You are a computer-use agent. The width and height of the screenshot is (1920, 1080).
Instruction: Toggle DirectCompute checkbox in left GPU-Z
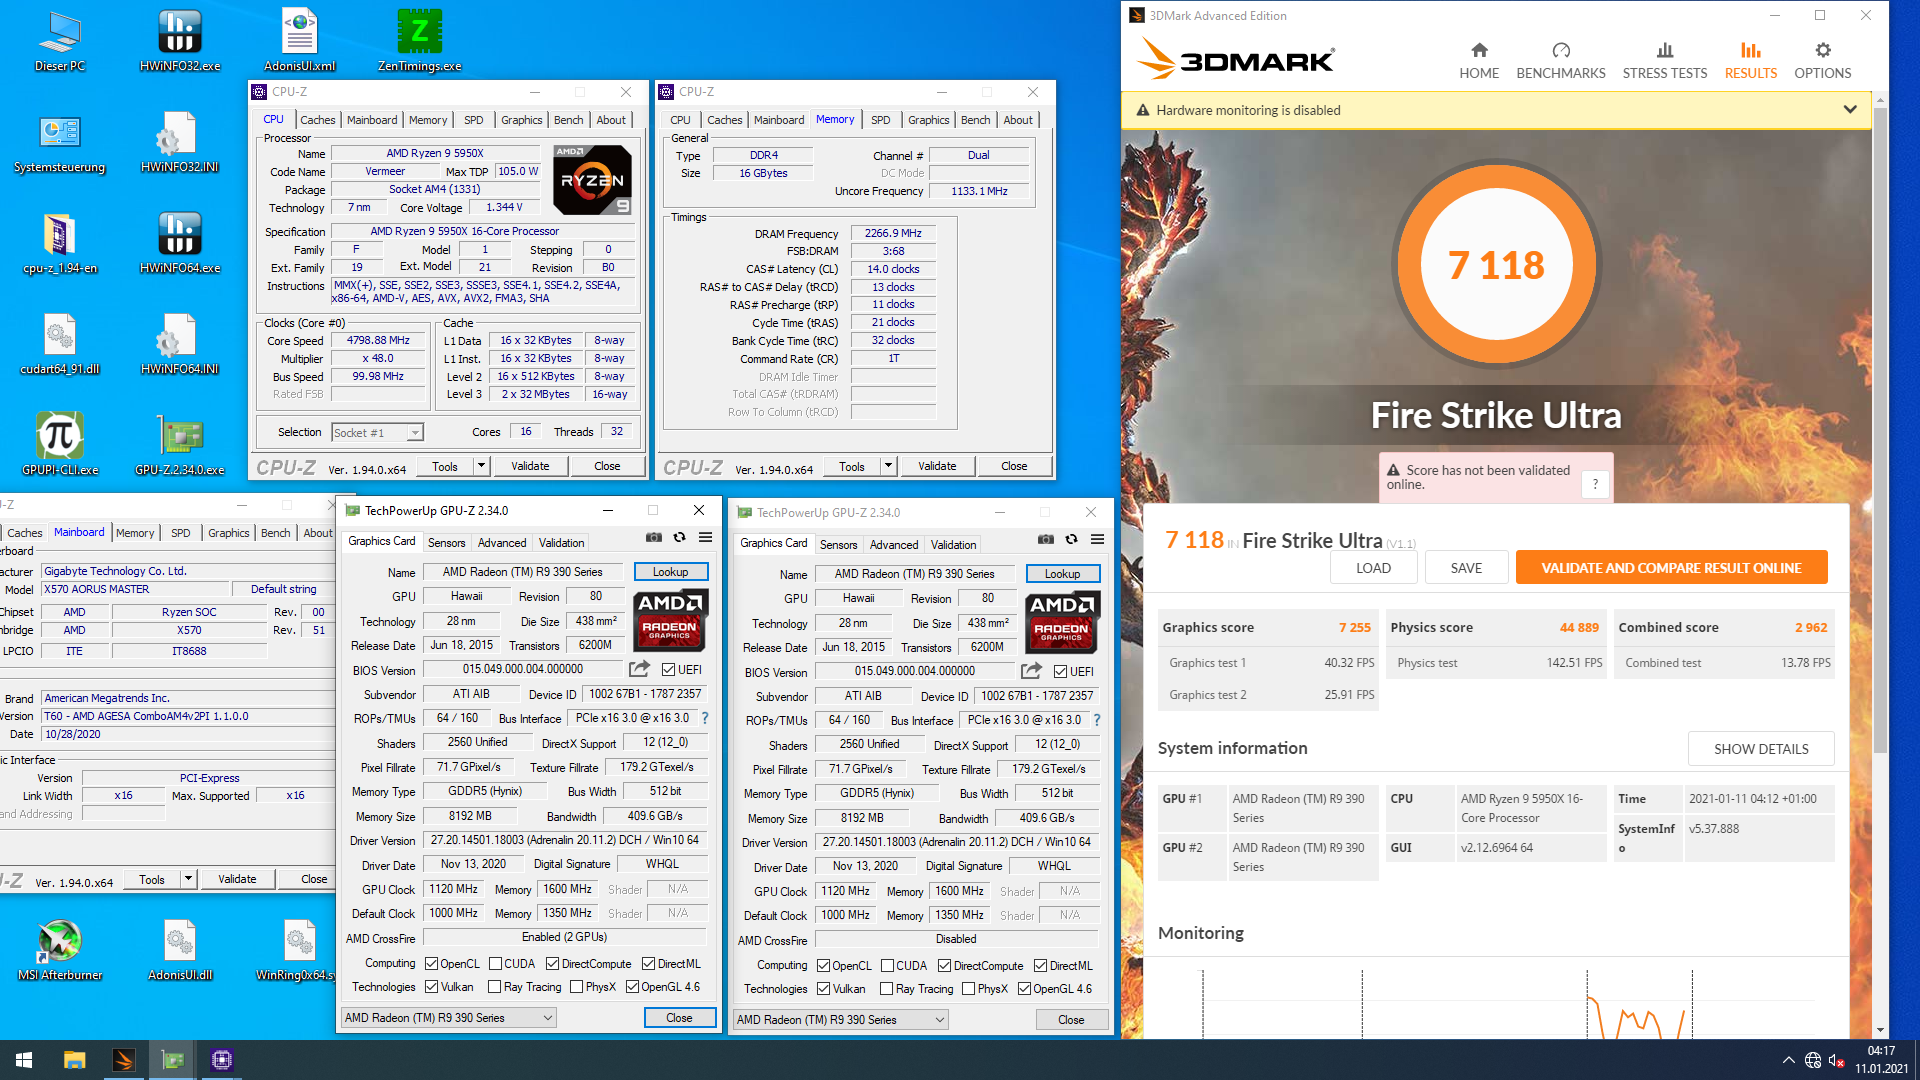[552, 964]
